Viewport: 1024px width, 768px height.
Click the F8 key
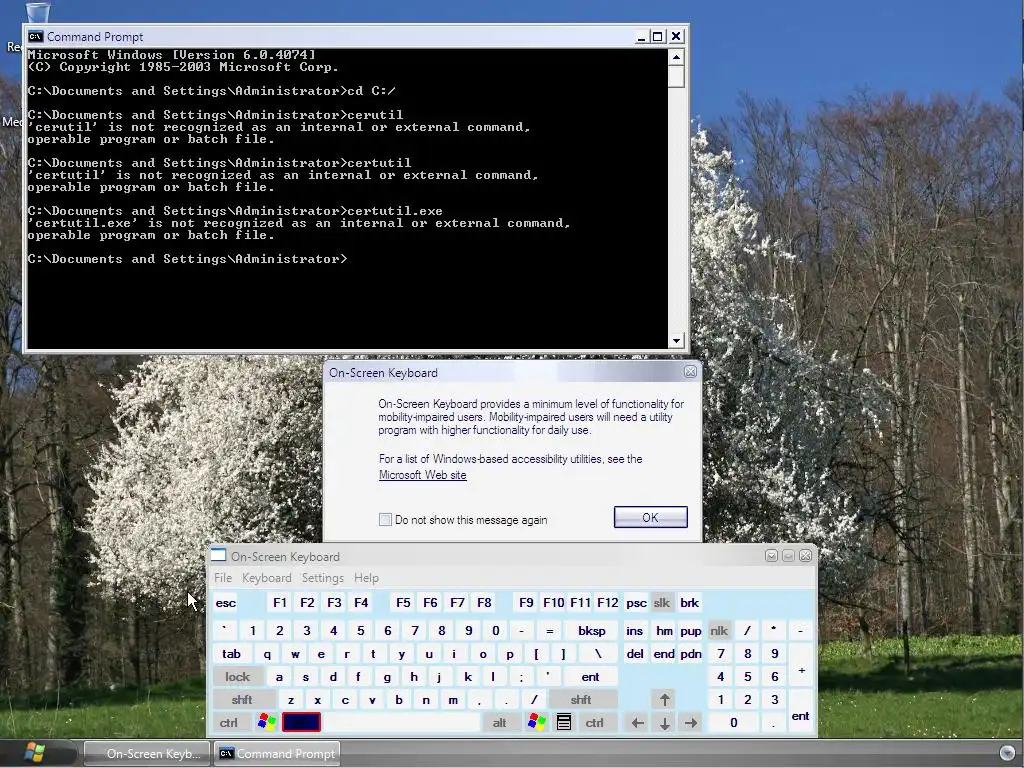[x=484, y=603]
